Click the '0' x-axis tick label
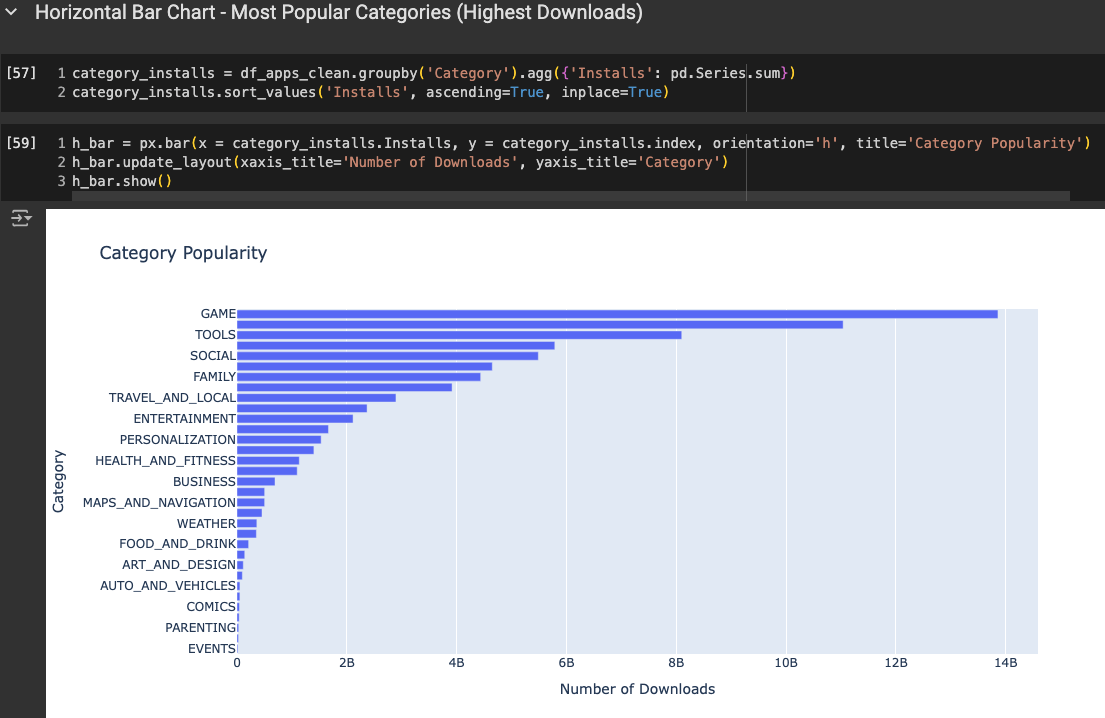 [237, 663]
